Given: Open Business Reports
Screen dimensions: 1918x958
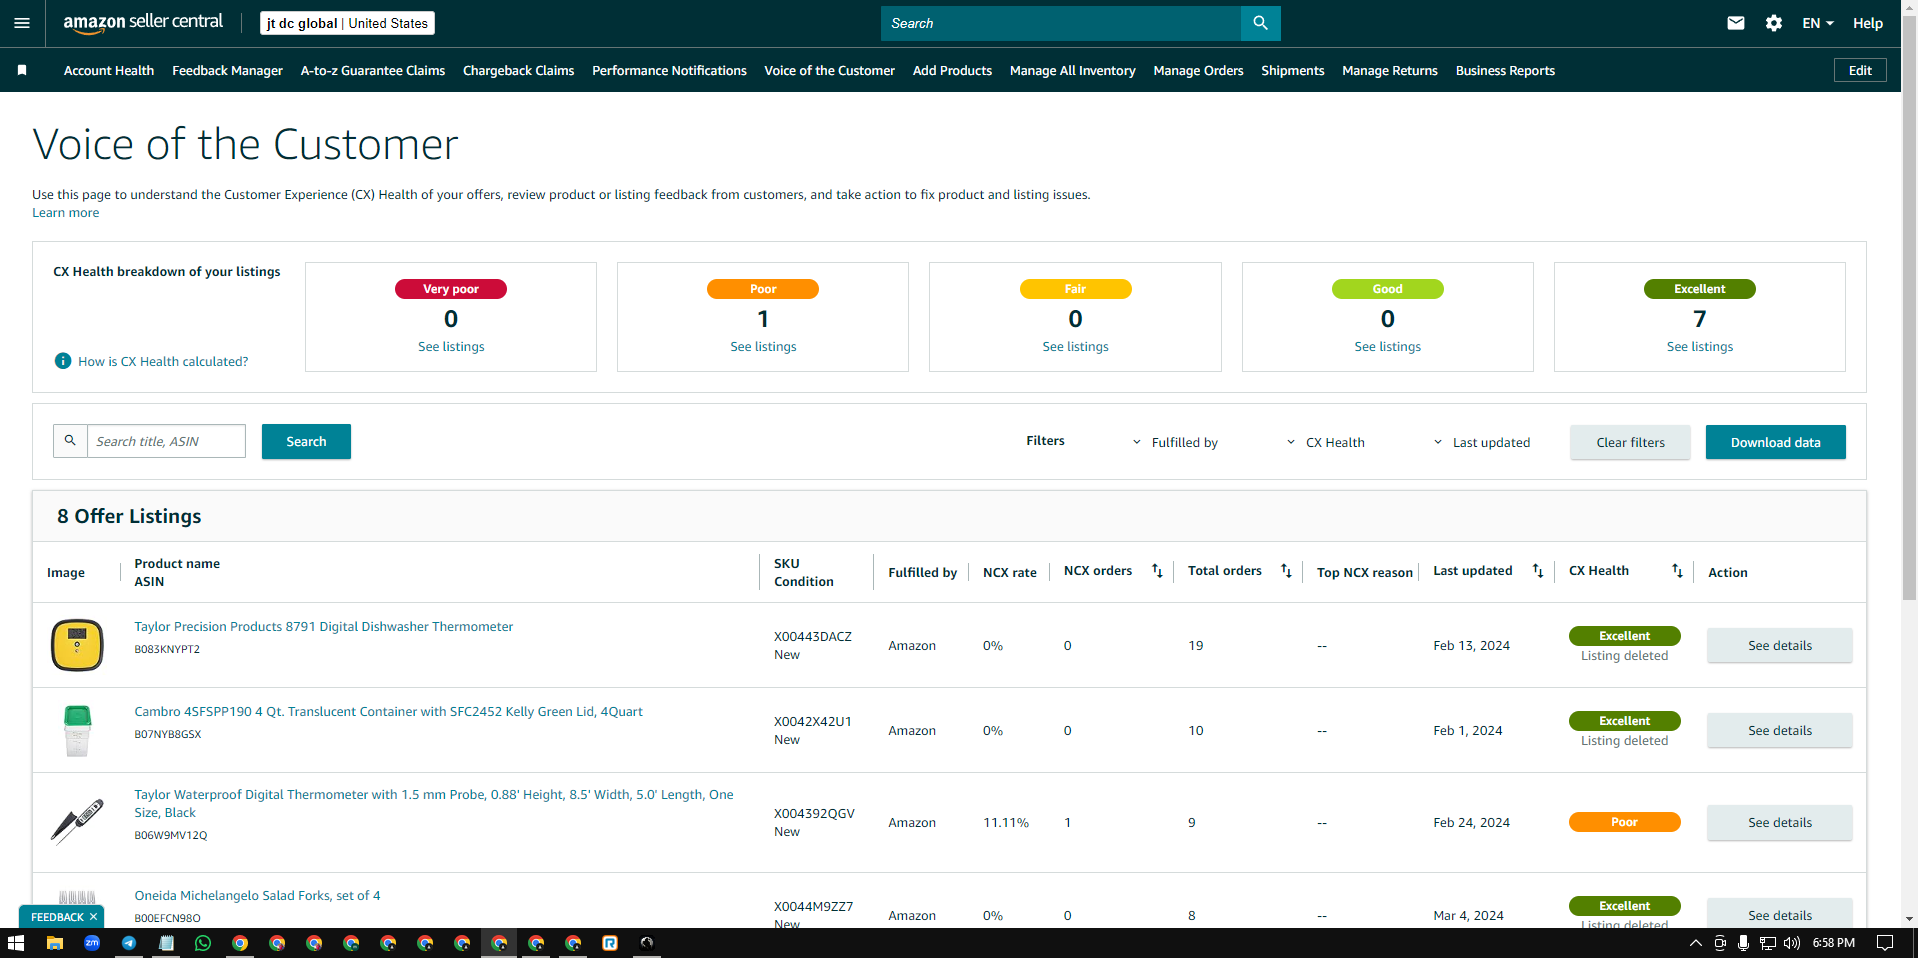Looking at the screenshot, I should [1505, 70].
